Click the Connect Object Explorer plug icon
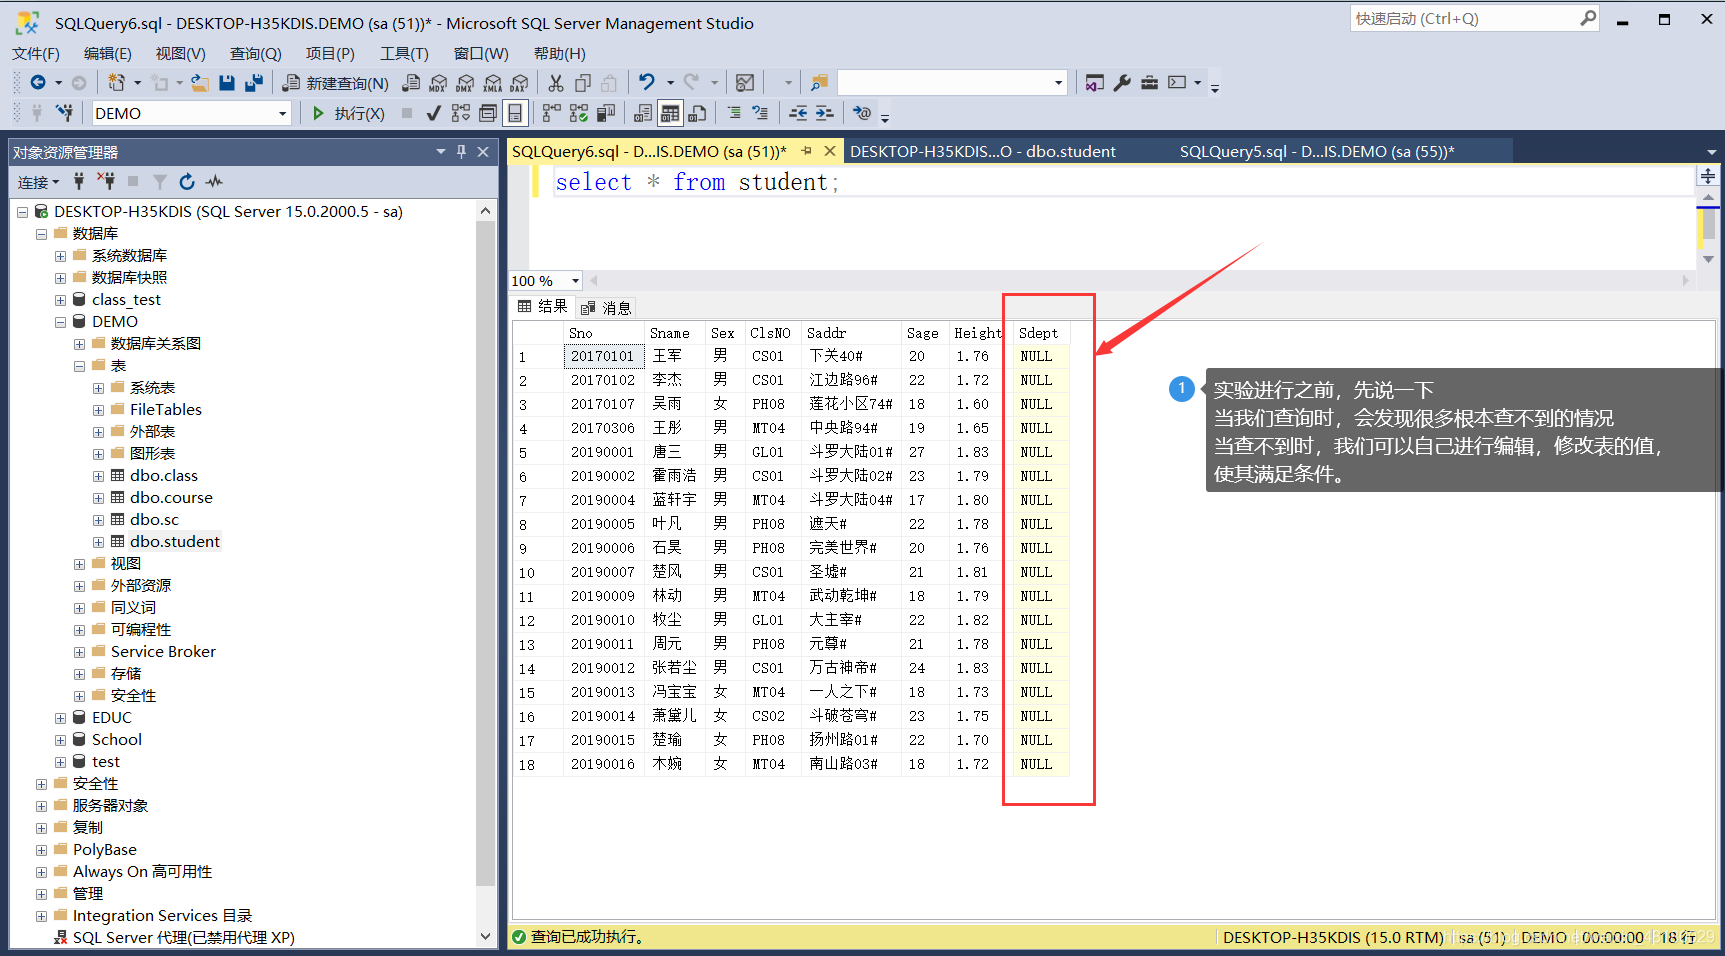Screen dimensions: 1725x956 (x=79, y=181)
